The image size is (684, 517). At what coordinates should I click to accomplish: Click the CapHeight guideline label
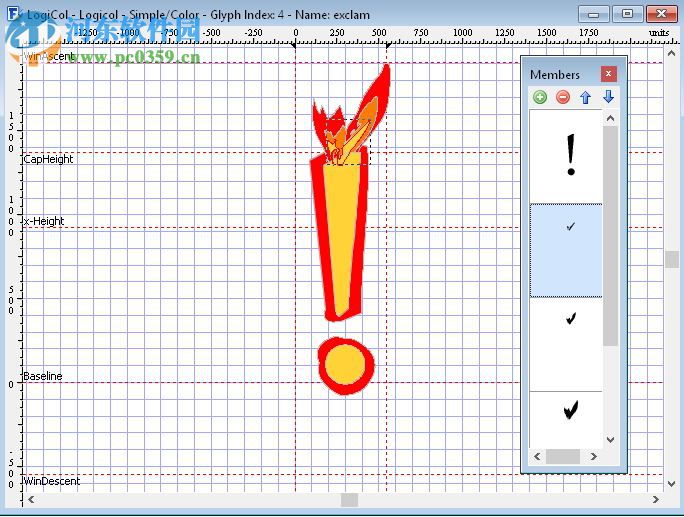48,159
